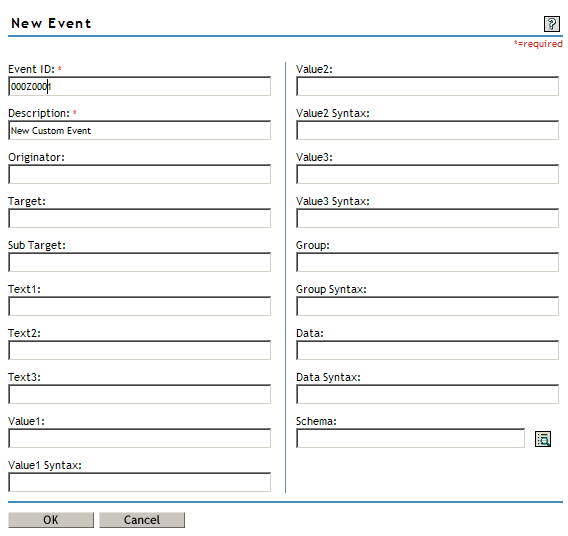Activate the Value2 Syntax input

coord(427,130)
